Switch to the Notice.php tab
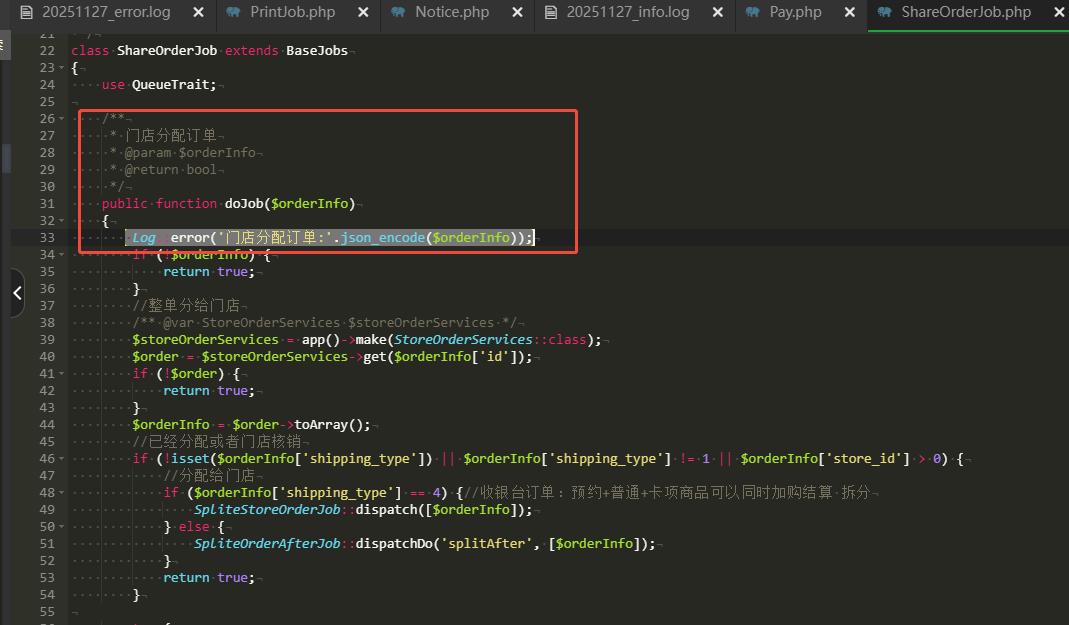1069x625 pixels. point(451,13)
